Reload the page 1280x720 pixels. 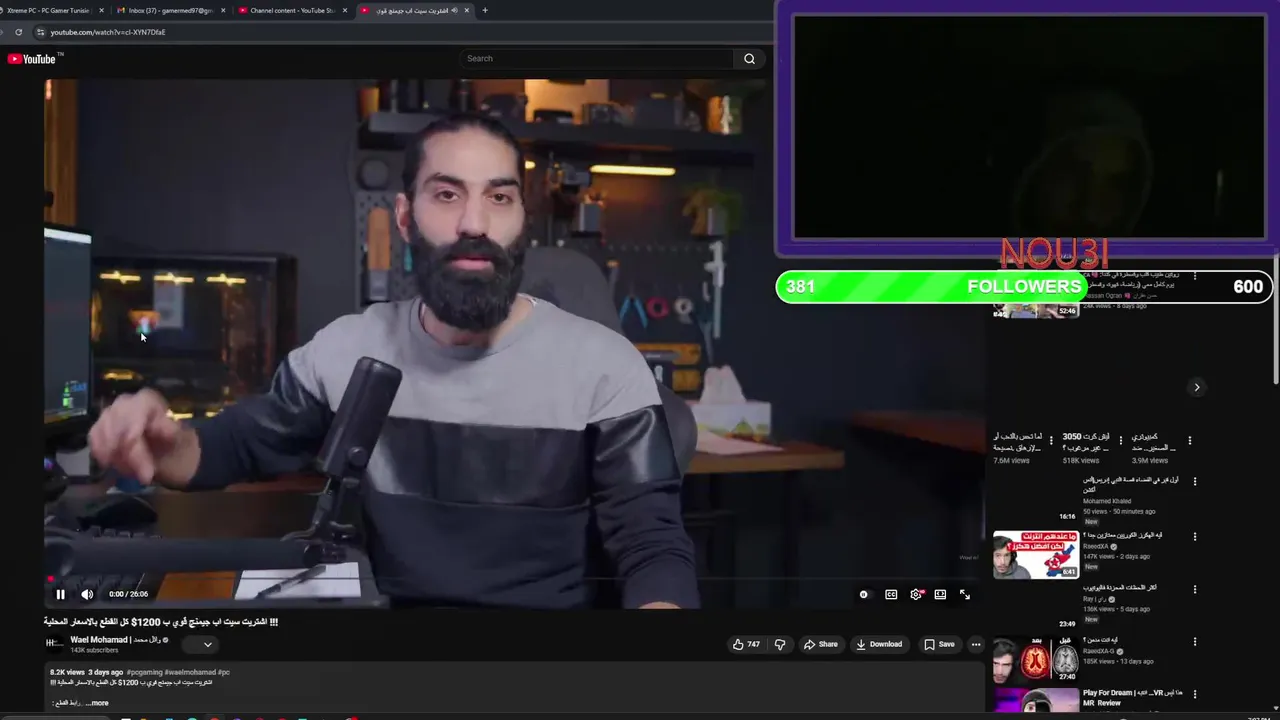point(18,32)
